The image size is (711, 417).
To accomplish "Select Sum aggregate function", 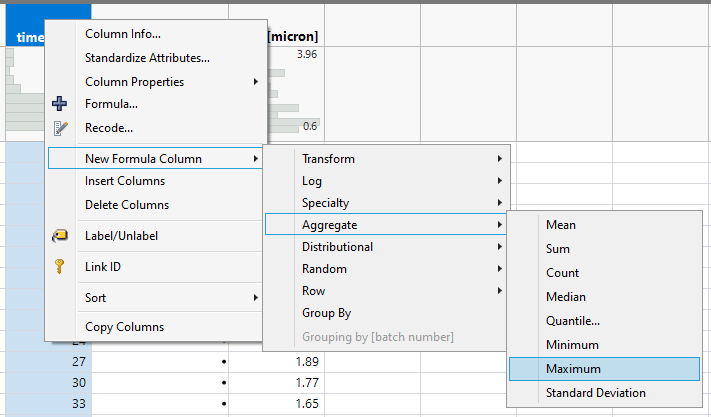I will click(x=604, y=249).
